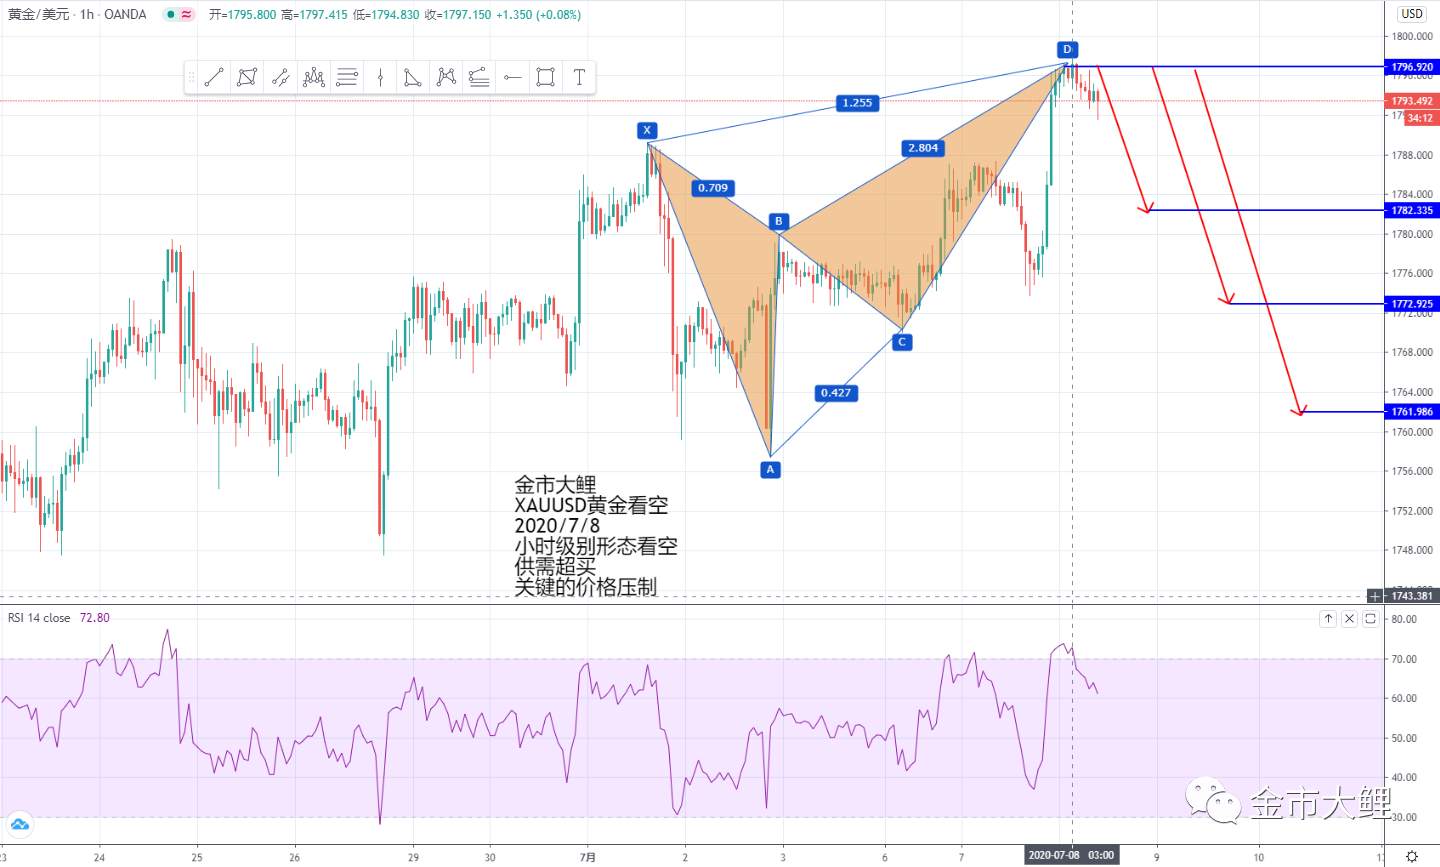Click the 1h interval label
Image resolution: width=1440 pixels, height=867 pixels.
88,15
